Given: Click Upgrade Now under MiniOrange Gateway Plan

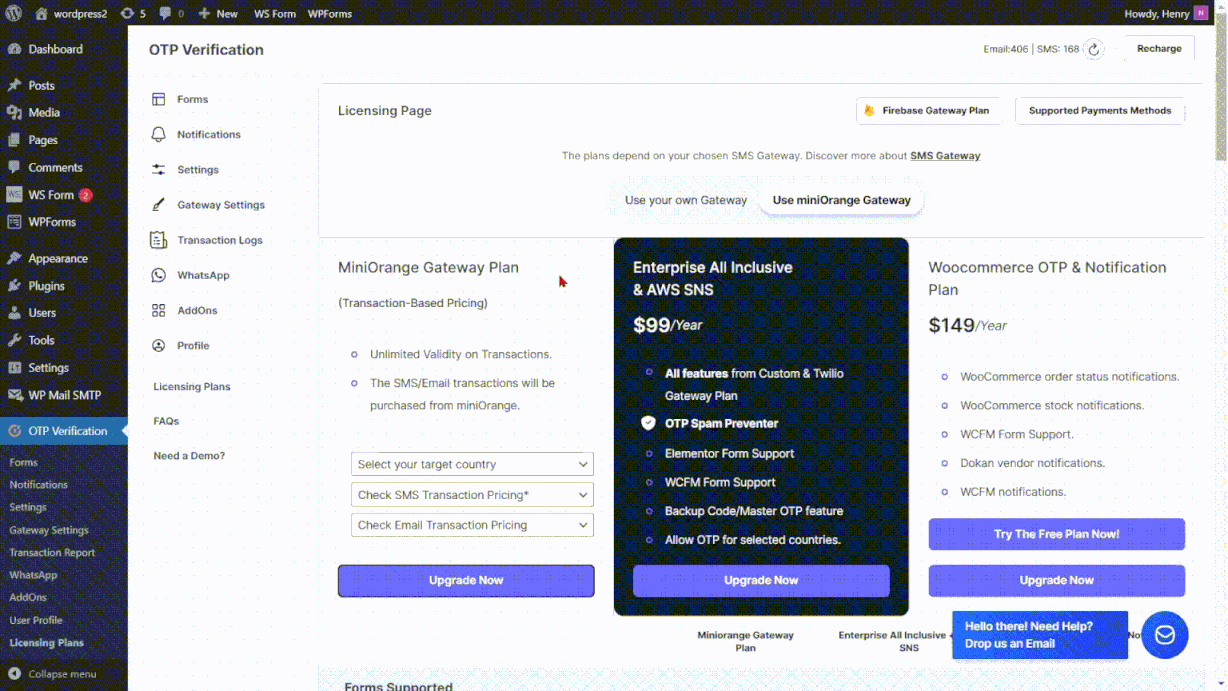Looking at the screenshot, I should (x=466, y=580).
